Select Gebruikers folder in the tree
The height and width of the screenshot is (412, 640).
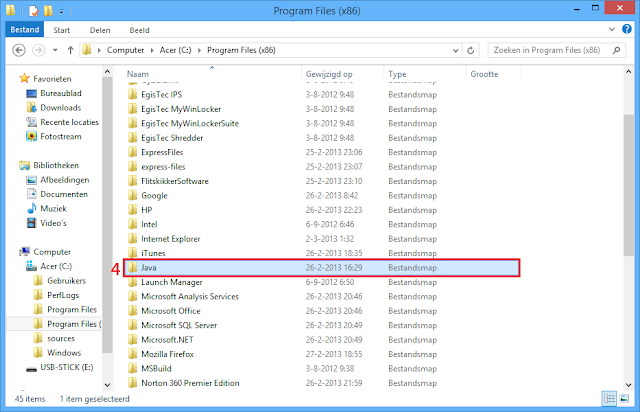pos(67,281)
